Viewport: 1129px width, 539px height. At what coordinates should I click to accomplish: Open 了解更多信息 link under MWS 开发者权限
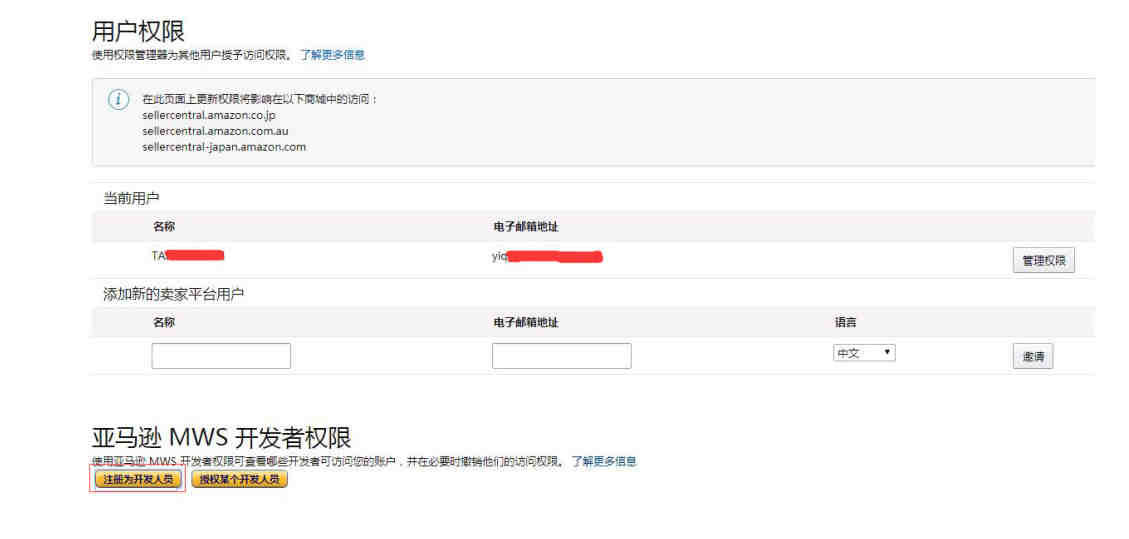603,461
